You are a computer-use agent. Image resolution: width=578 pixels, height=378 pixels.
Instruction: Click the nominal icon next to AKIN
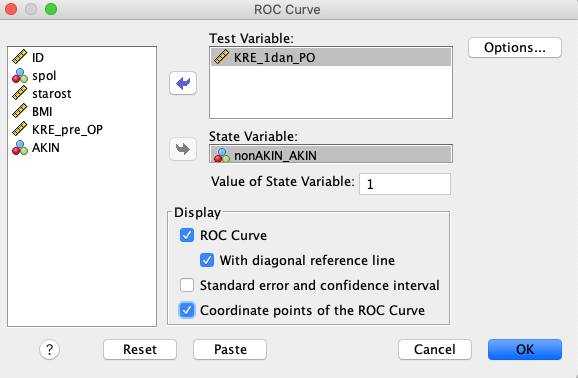point(20,148)
